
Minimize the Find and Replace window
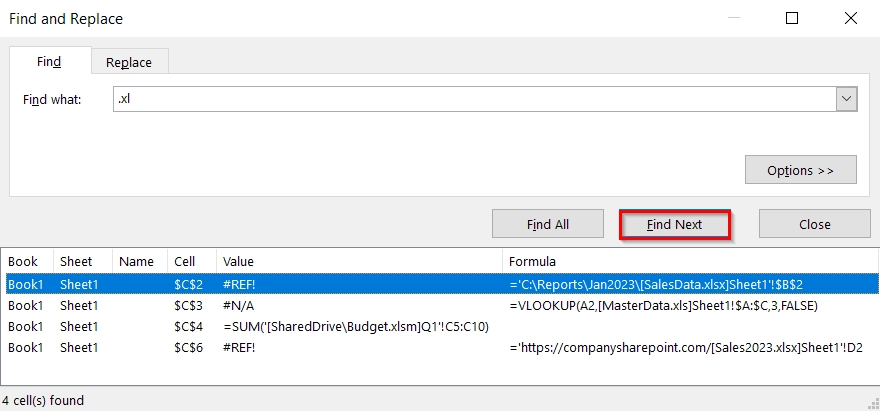pyautogui.click(x=733, y=18)
